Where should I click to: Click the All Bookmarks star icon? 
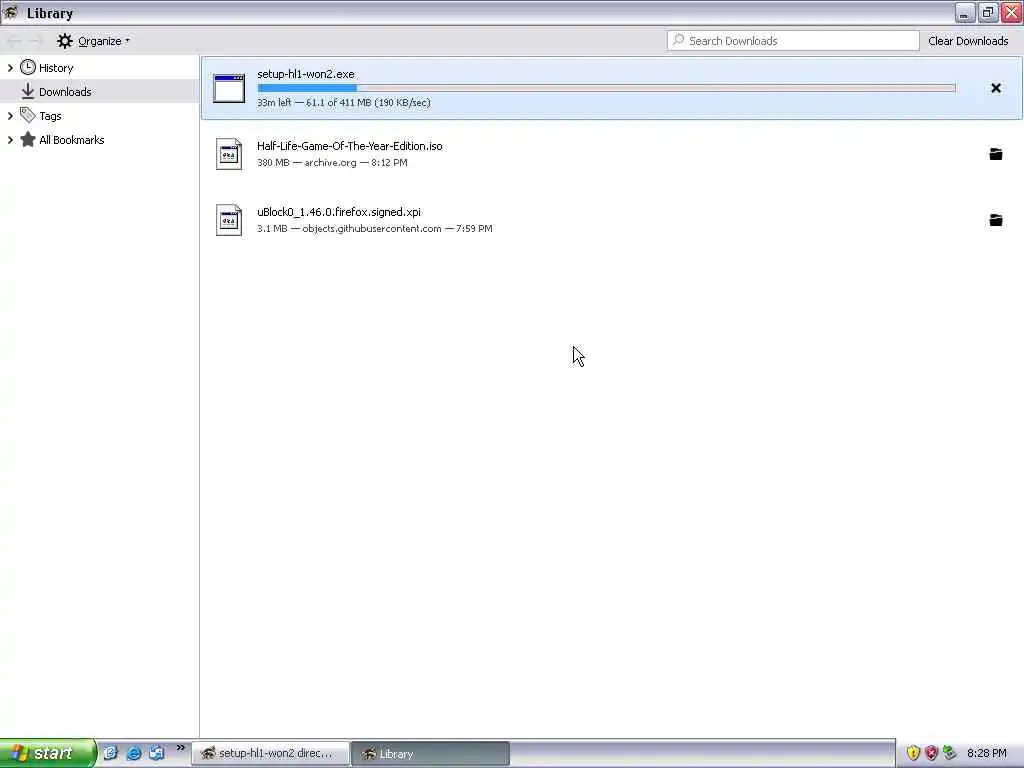pyautogui.click(x=27, y=139)
